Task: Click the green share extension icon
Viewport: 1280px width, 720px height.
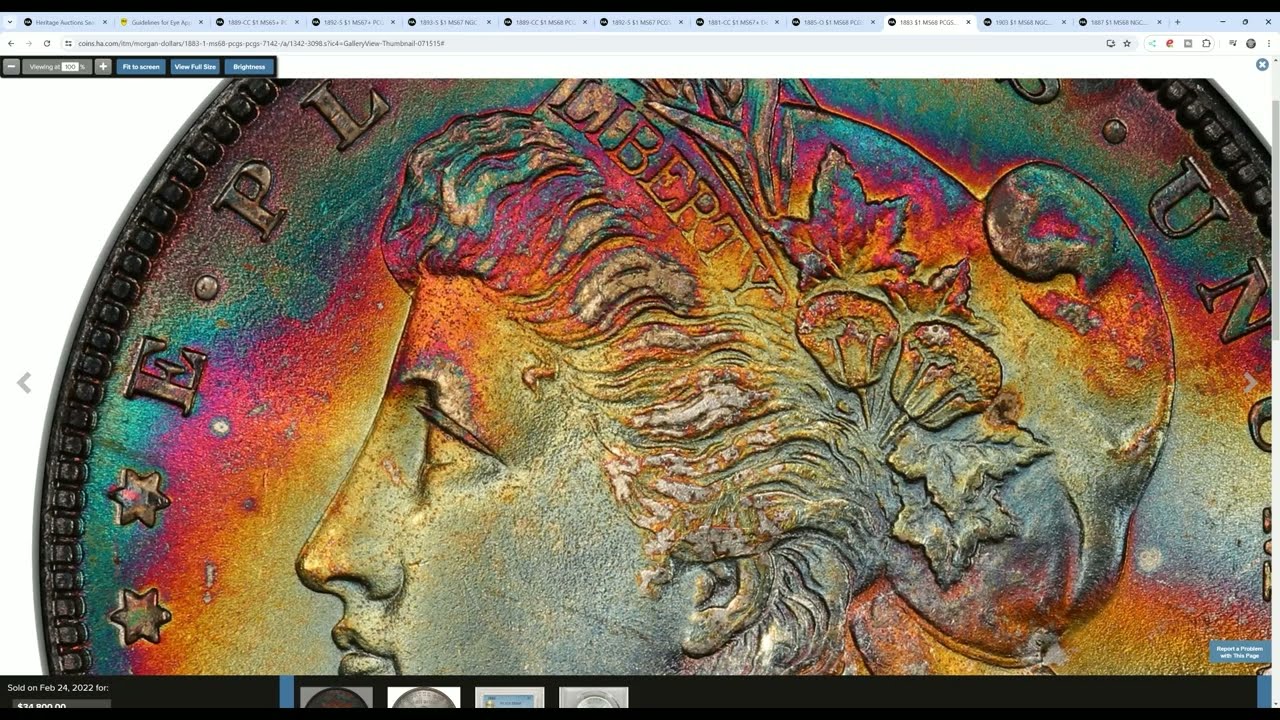Action: 1152,44
